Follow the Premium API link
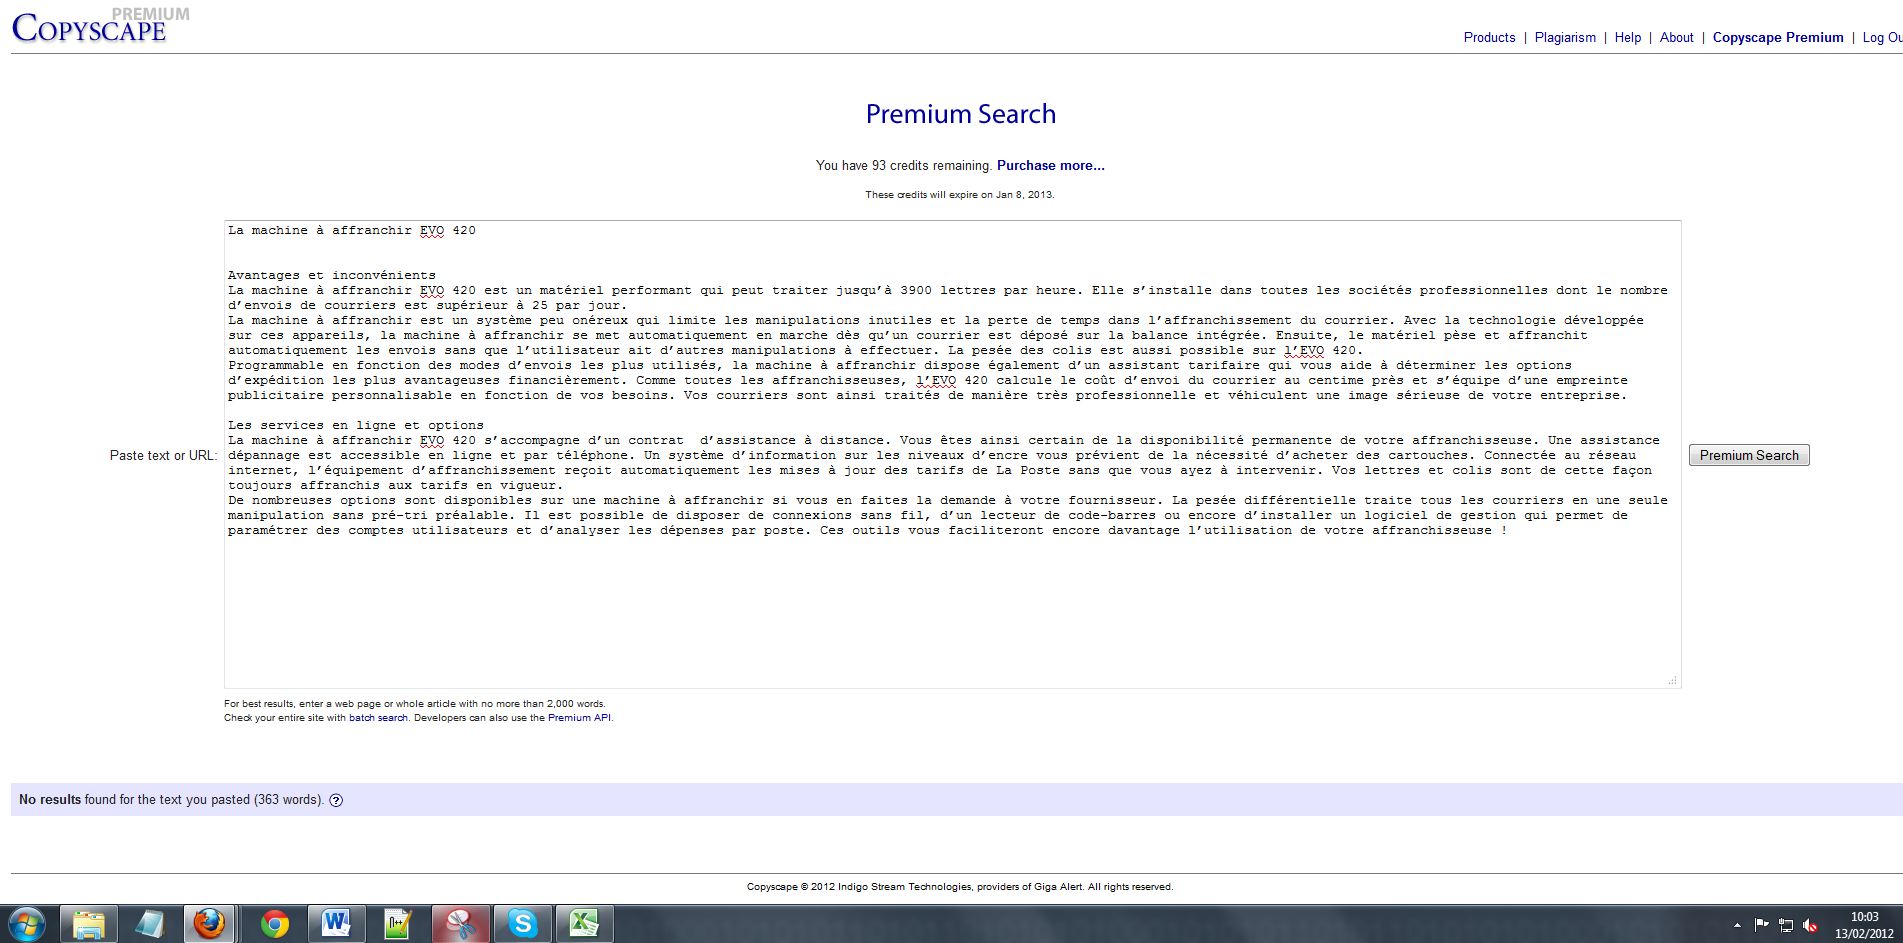The height and width of the screenshot is (943, 1903). (x=579, y=718)
